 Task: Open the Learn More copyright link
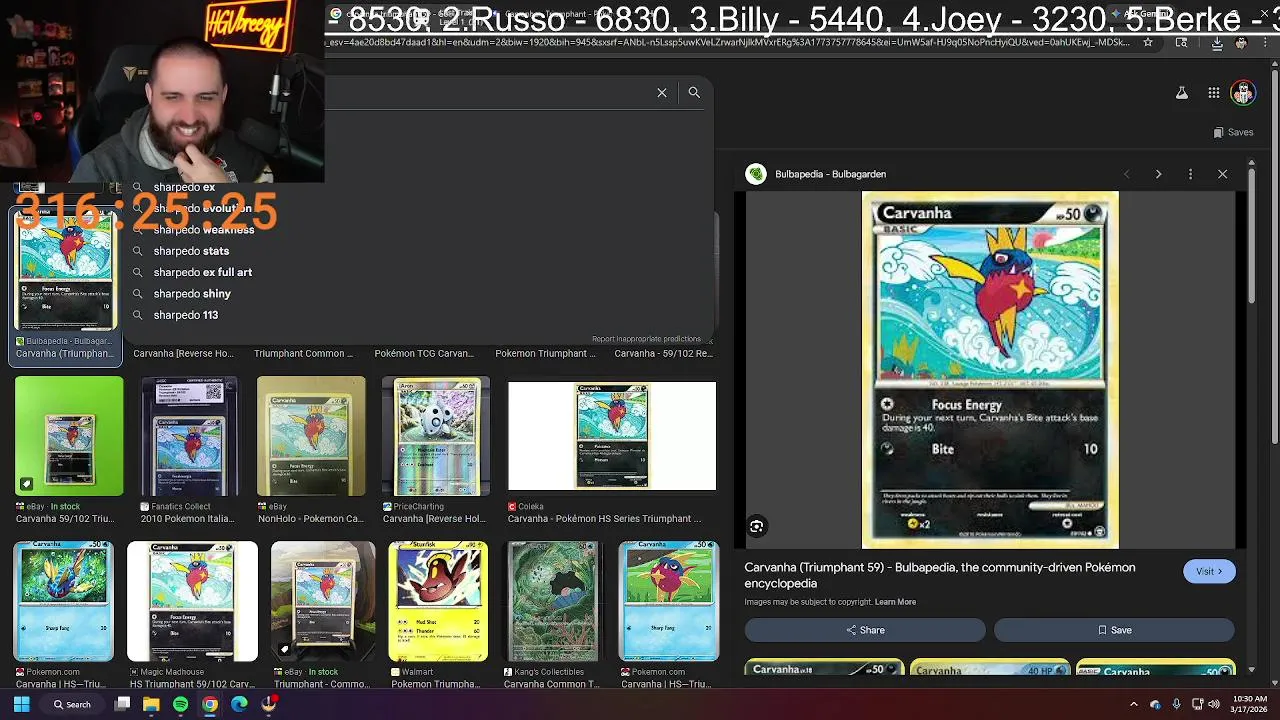point(895,602)
